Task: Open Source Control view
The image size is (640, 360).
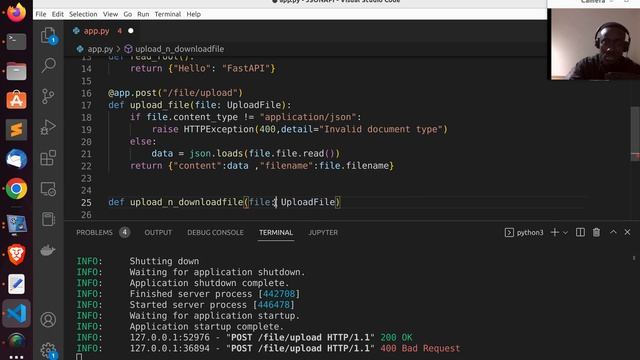Action: (48, 96)
